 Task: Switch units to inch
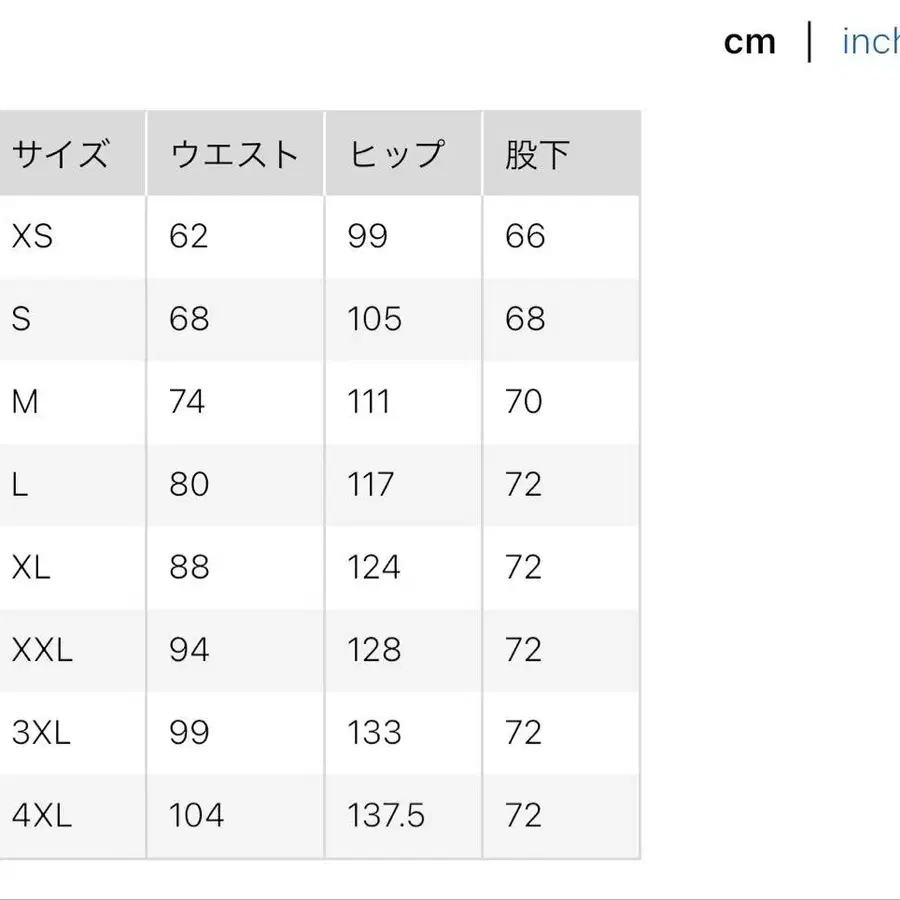click(868, 42)
